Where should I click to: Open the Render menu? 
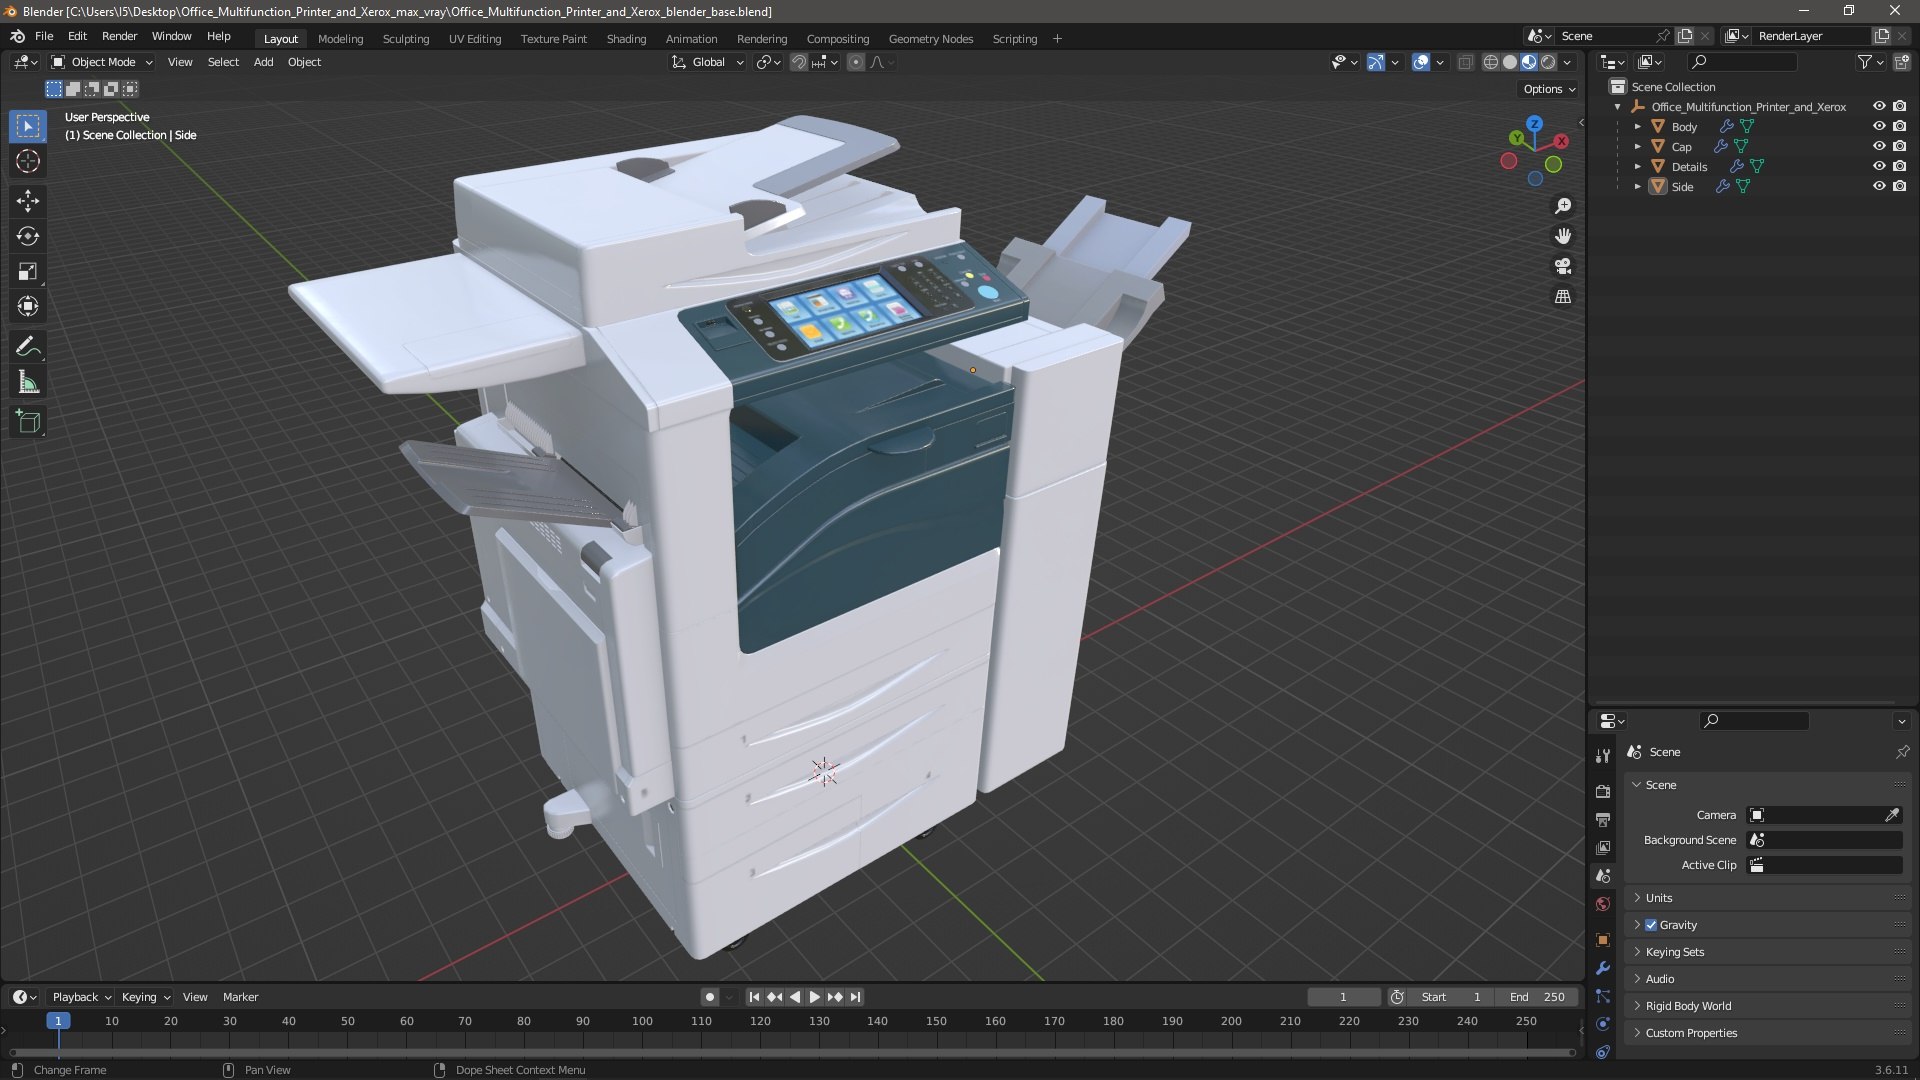pos(119,36)
